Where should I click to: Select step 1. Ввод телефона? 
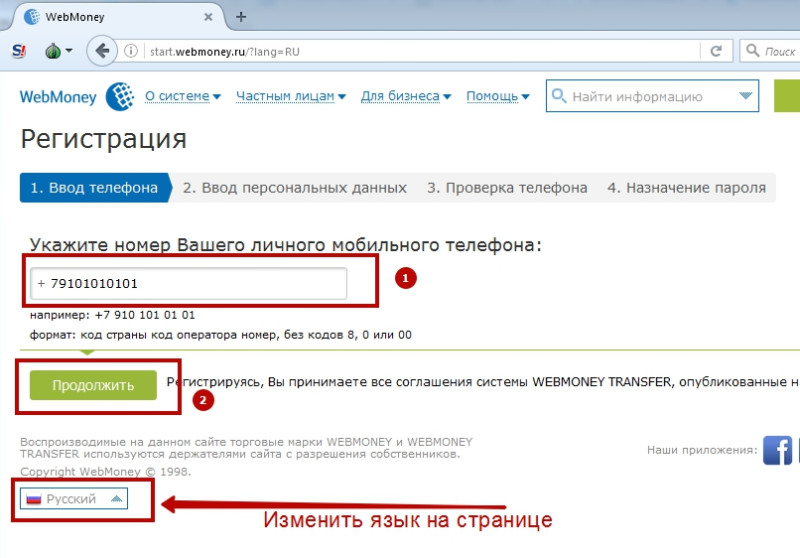coord(94,188)
